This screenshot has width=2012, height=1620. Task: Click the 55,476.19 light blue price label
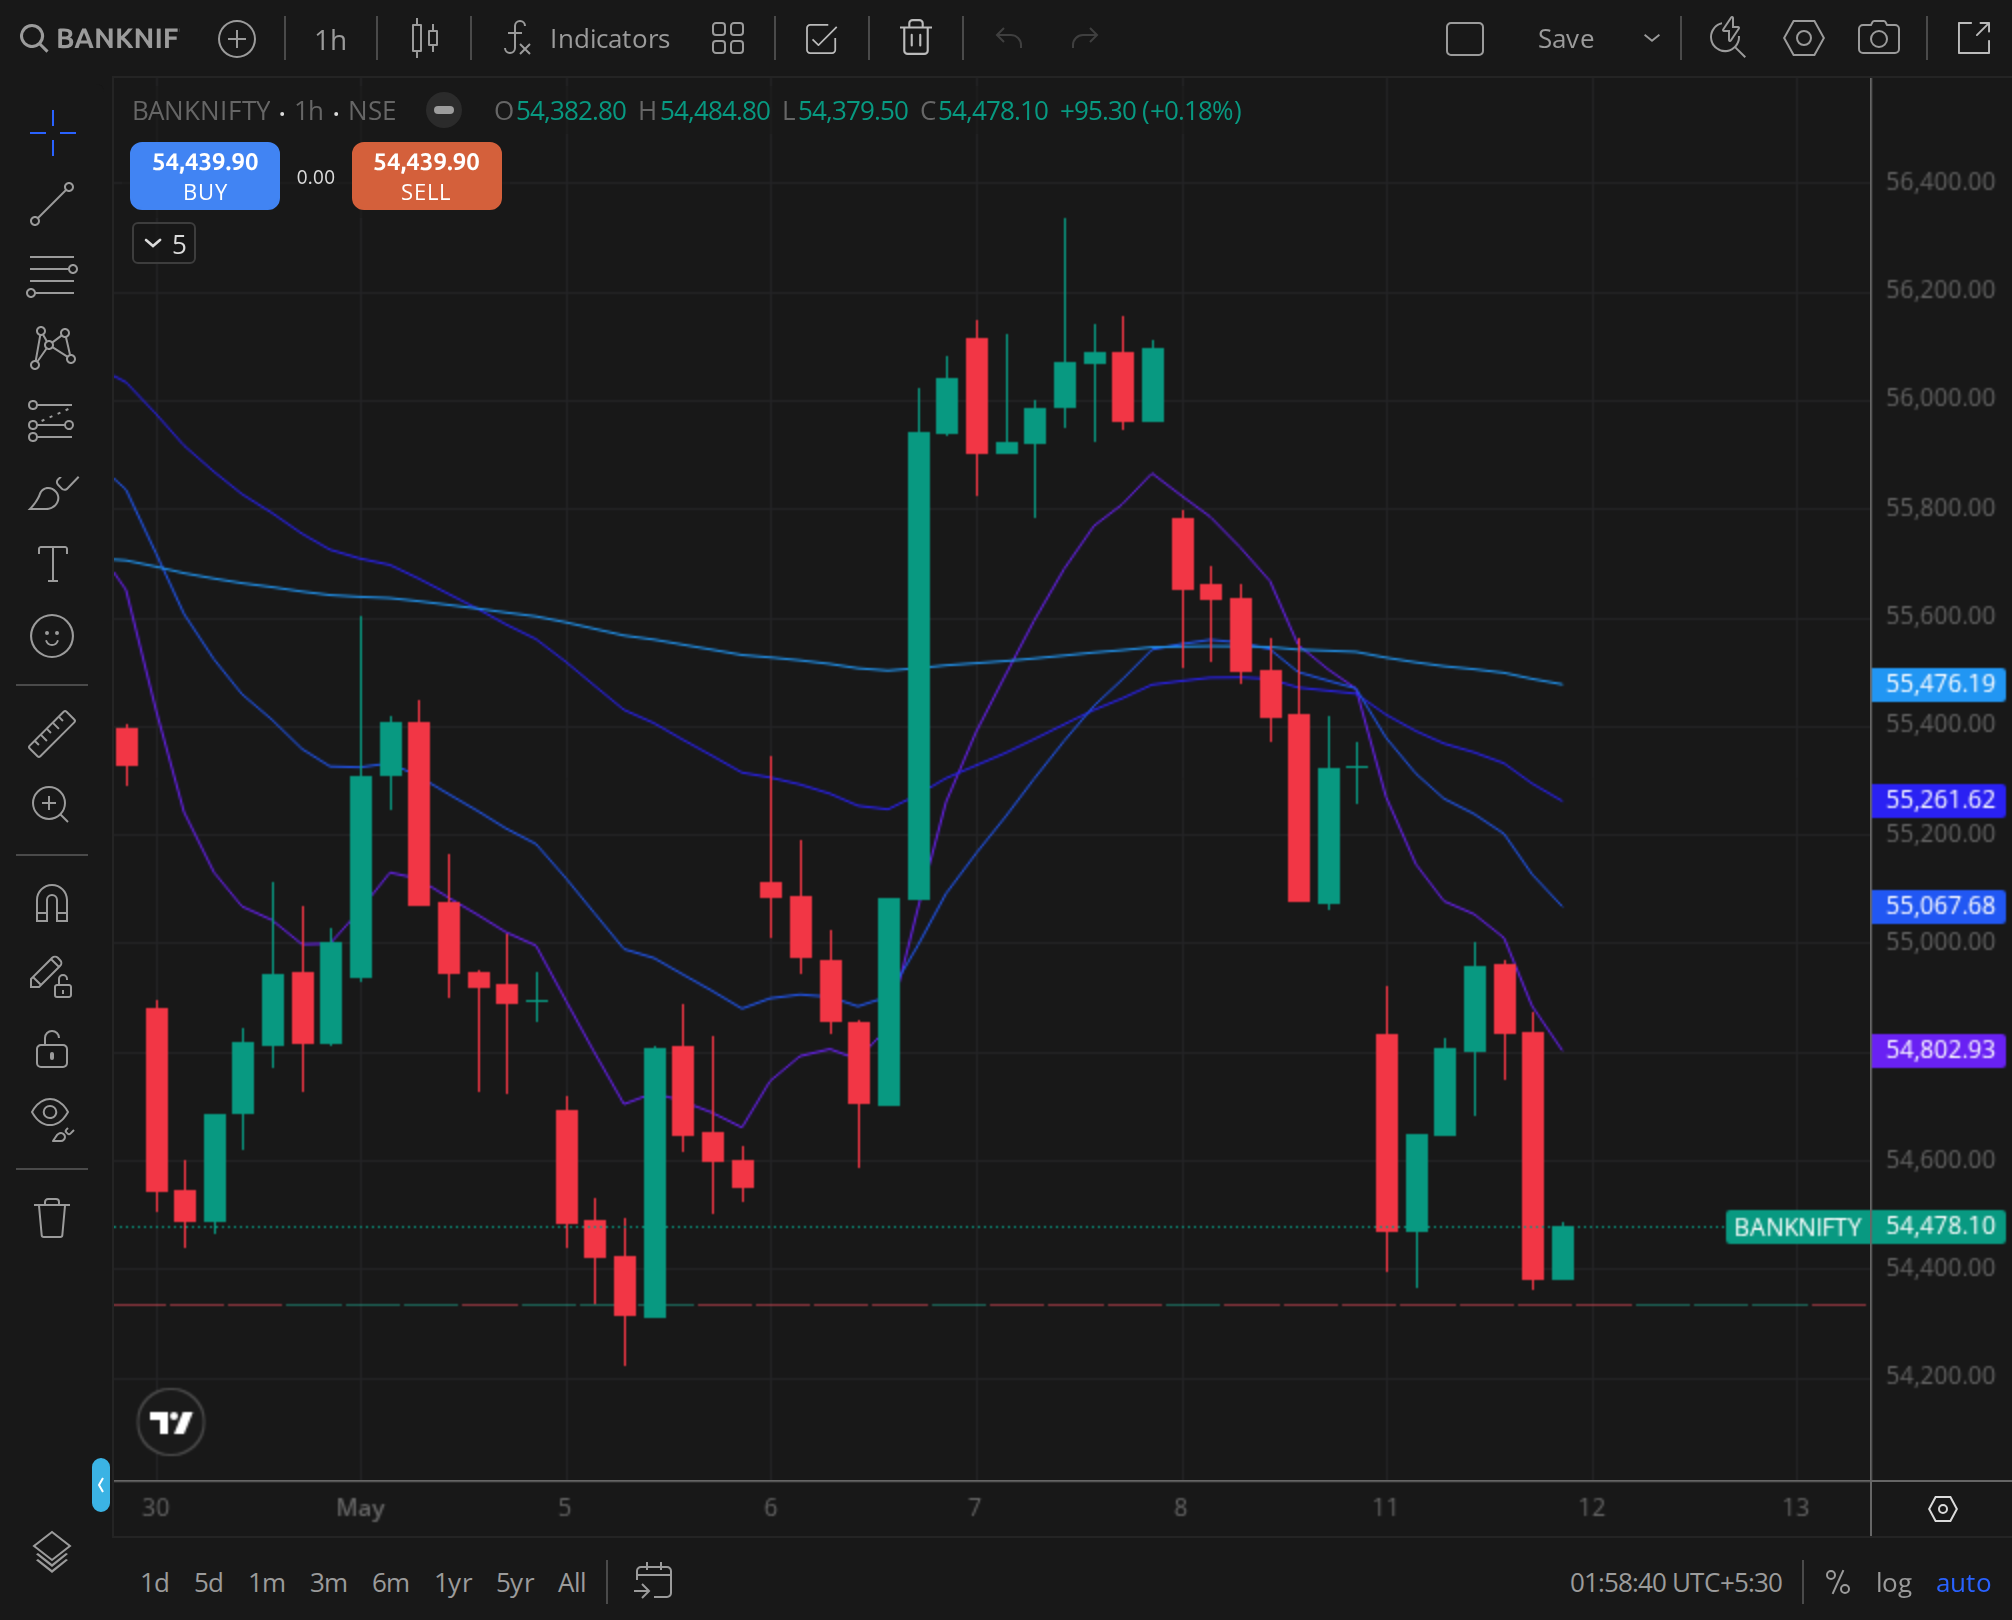coord(1939,684)
